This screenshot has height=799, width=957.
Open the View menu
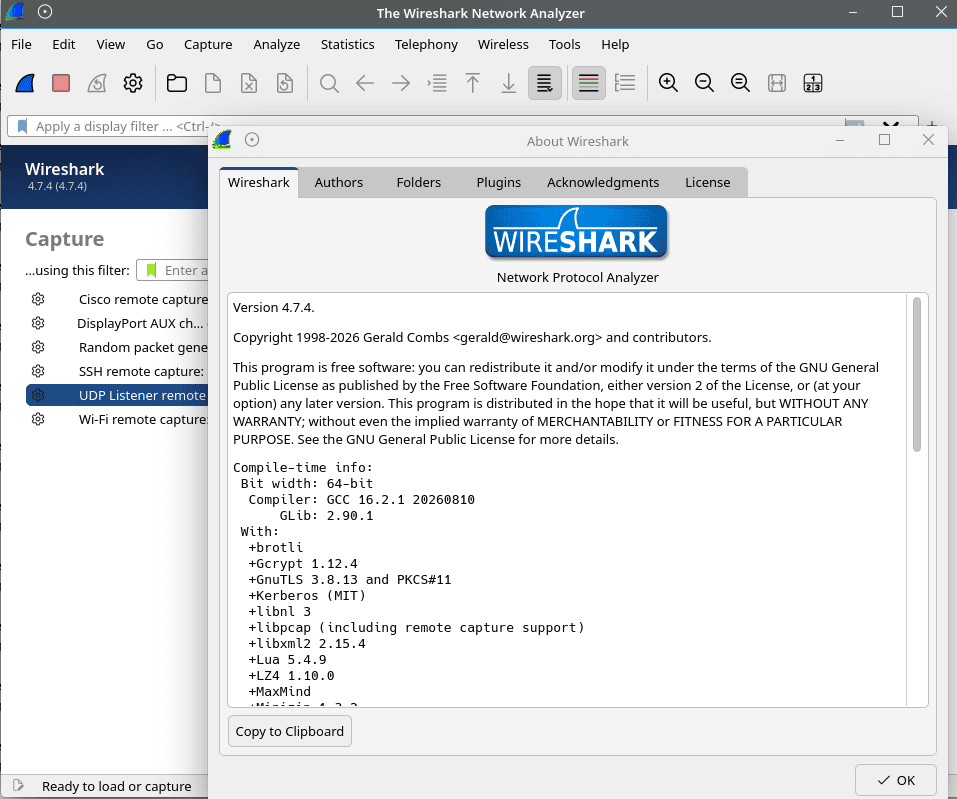[110, 45]
